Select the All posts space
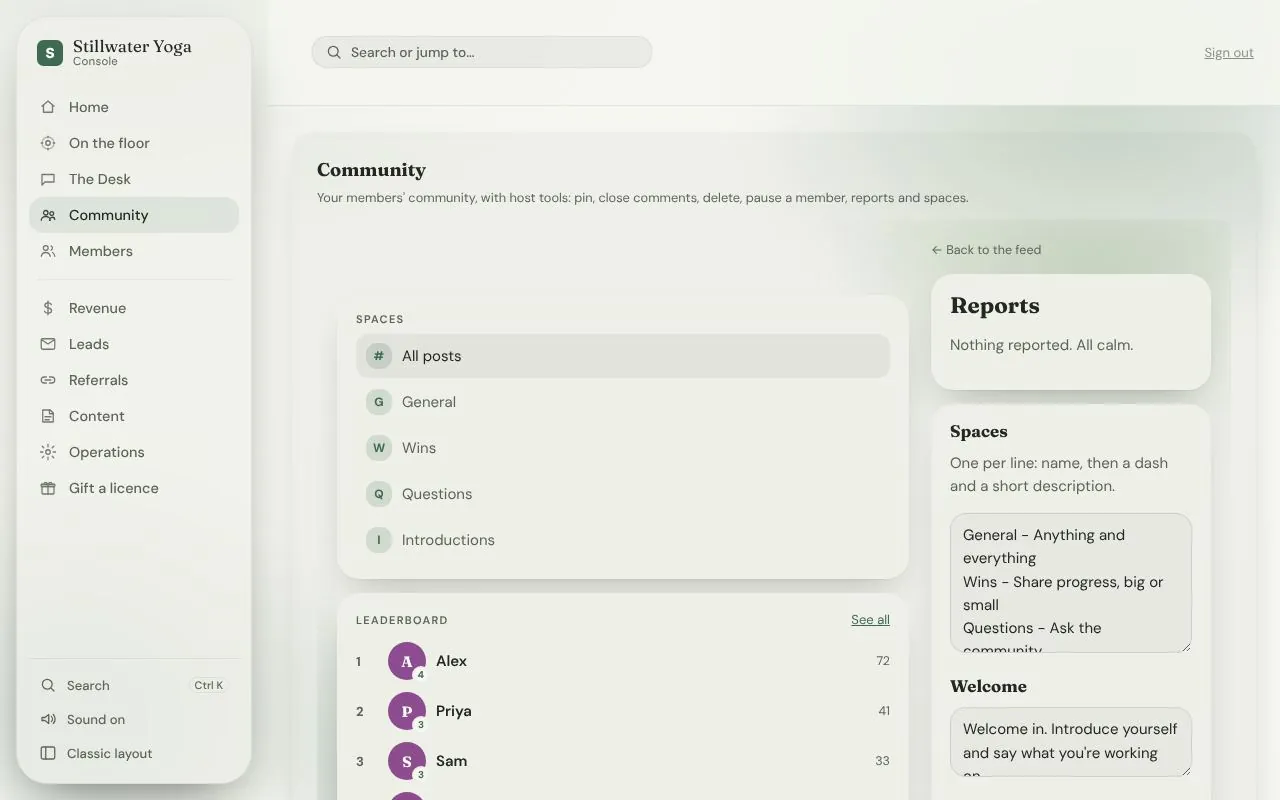This screenshot has height=800, width=1280. tap(623, 356)
